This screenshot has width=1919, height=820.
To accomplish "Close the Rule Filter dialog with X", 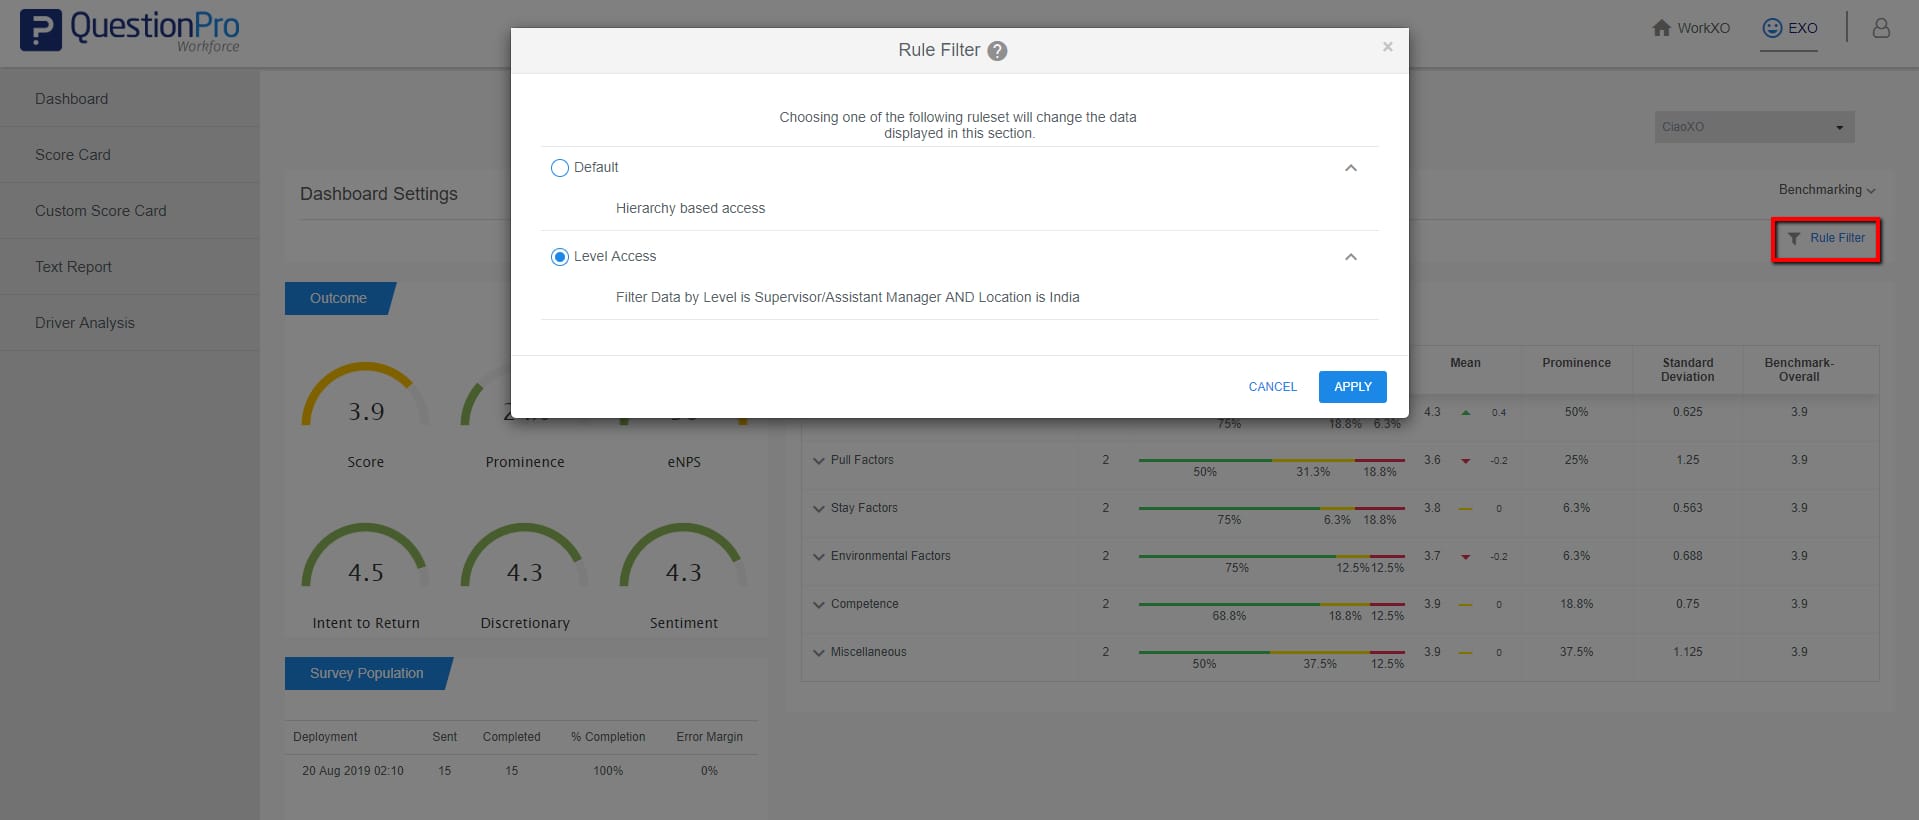I will [1387, 47].
